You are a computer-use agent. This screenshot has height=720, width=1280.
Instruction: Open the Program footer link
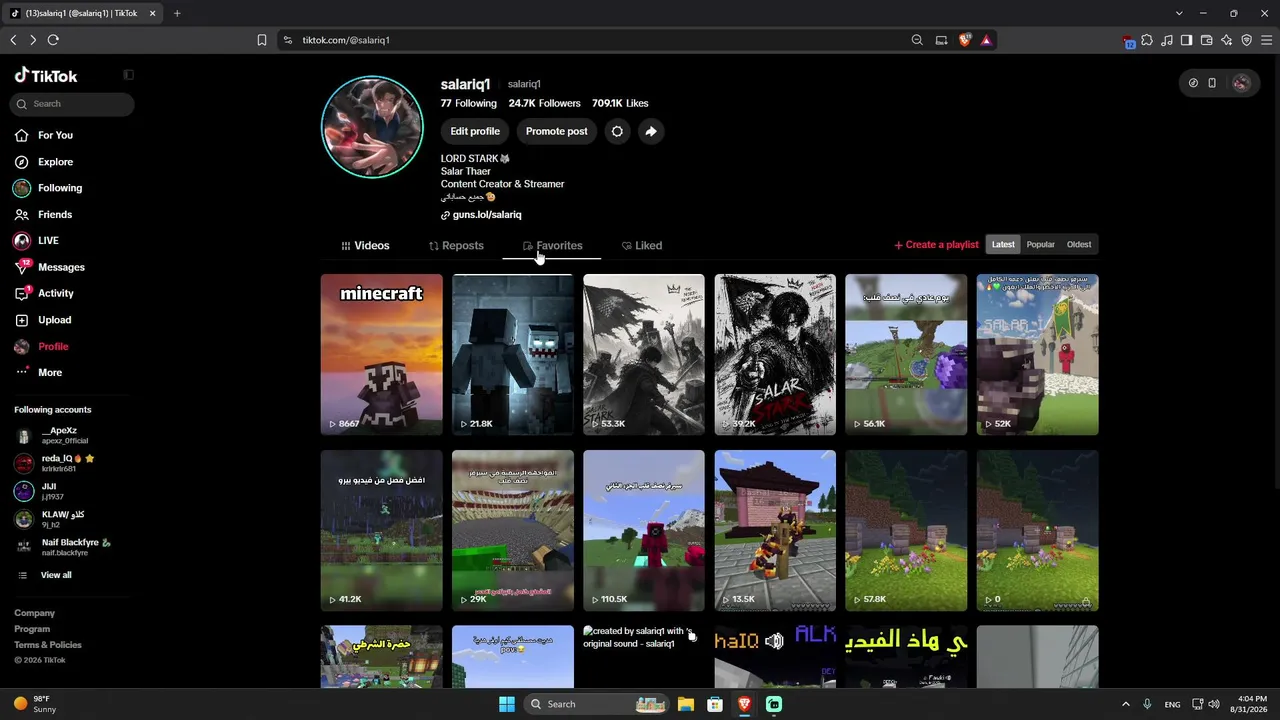(x=32, y=629)
